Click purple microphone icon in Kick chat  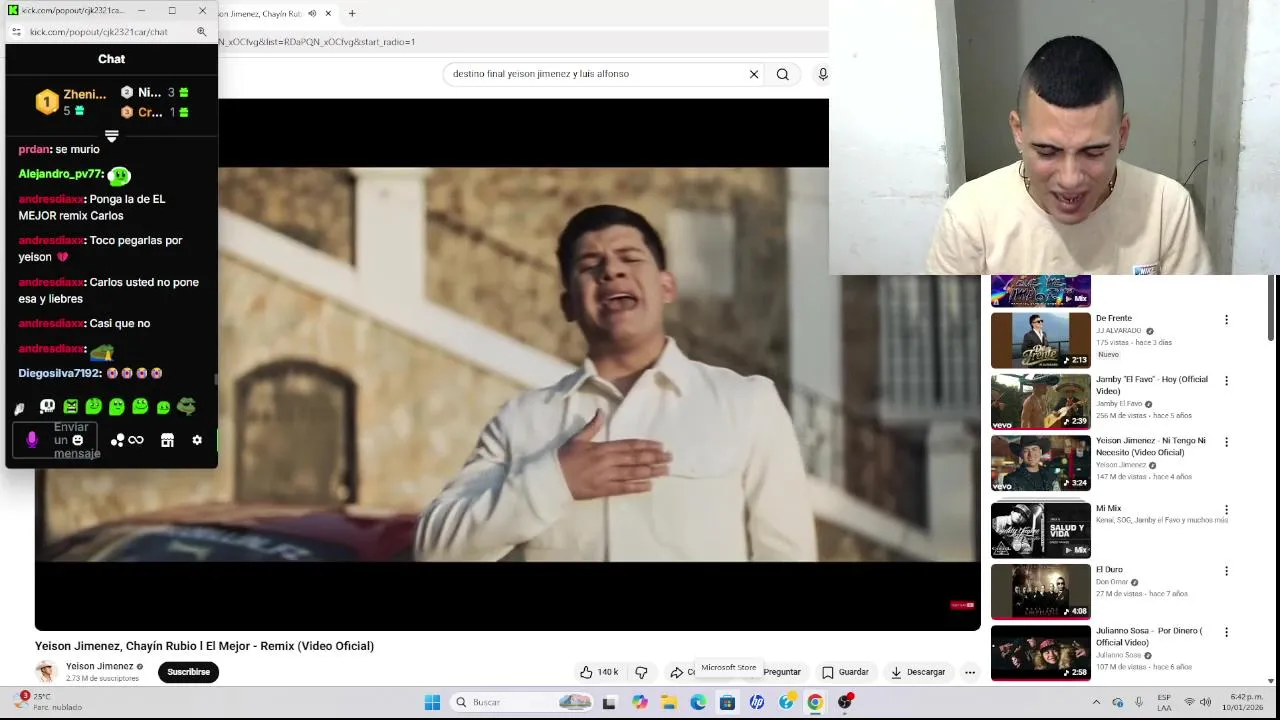pyautogui.click(x=32, y=440)
